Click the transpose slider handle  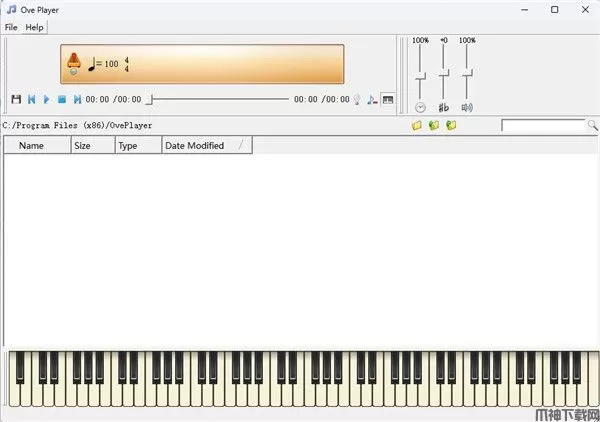[443, 73]
